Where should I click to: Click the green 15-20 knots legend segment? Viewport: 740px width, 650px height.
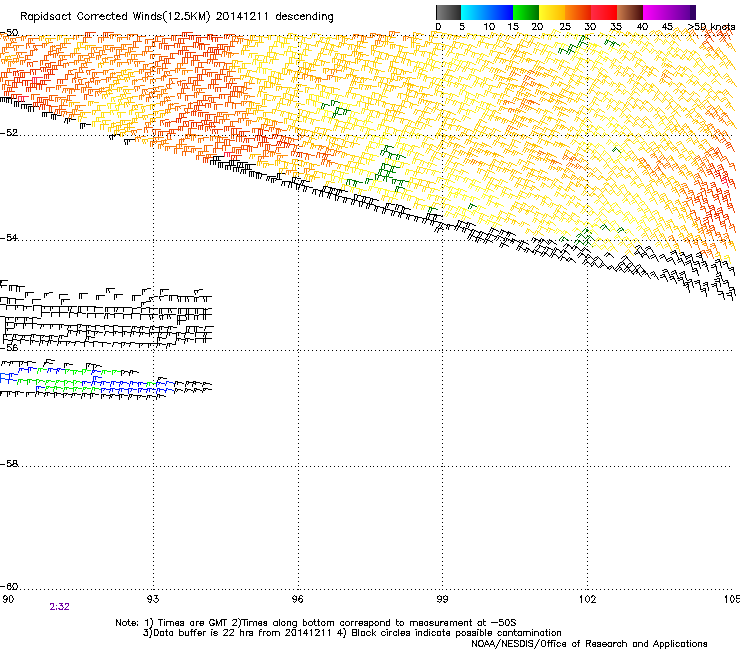(526, 12)
